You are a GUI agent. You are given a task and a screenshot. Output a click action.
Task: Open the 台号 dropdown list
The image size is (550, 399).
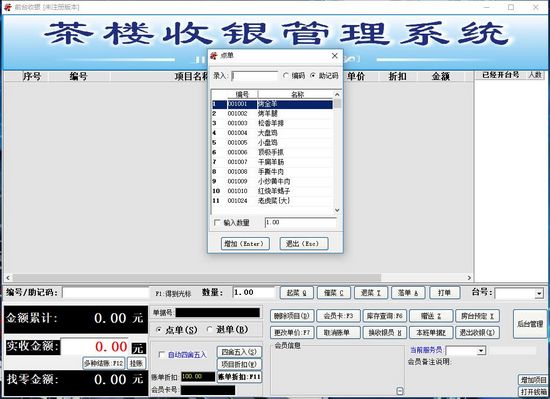(x=539, y=293)
